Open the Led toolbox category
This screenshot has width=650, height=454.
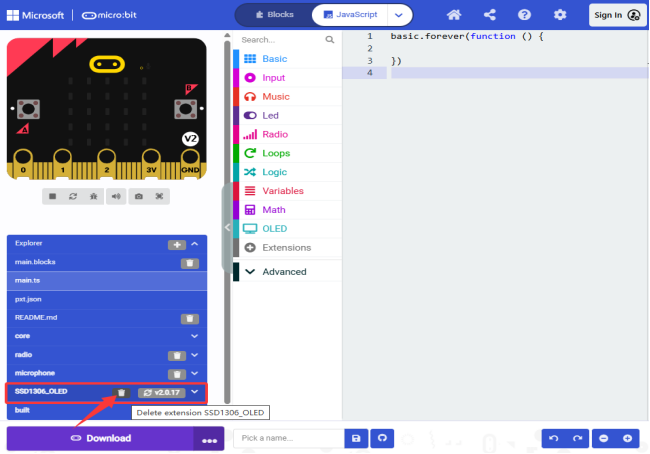pyautogui.click(x=288, y=116)
